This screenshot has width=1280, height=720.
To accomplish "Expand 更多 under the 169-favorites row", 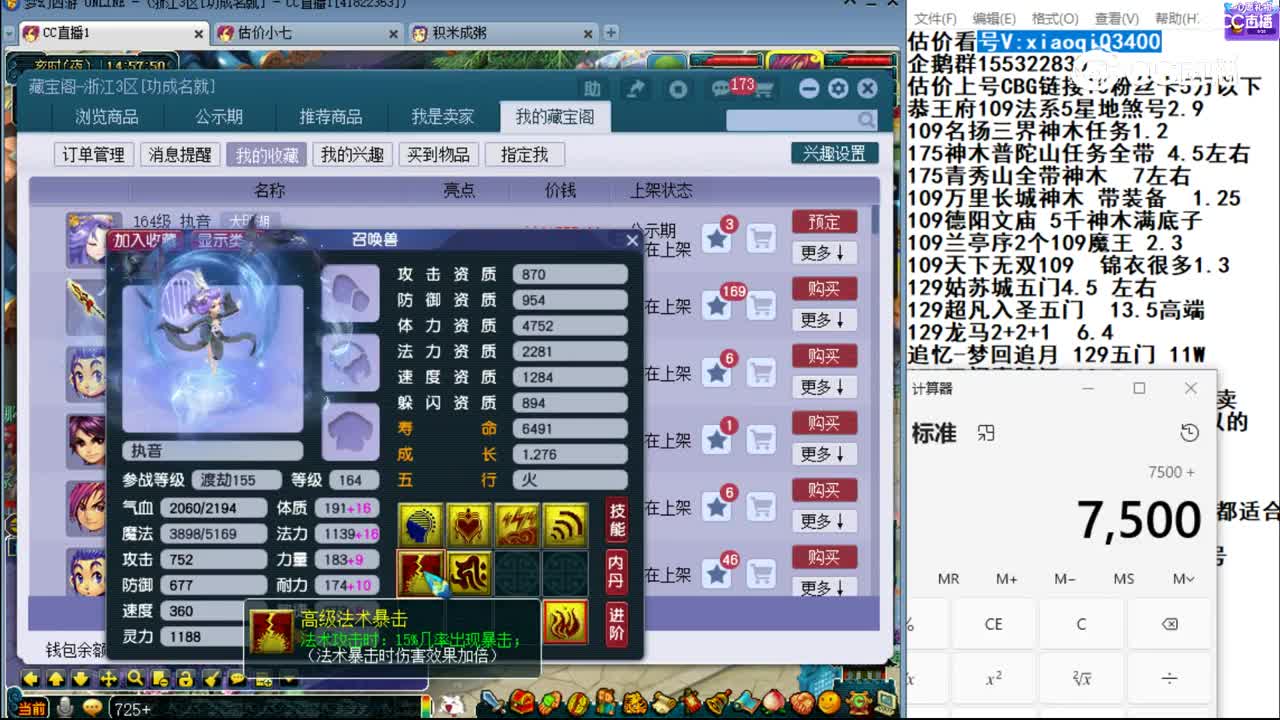I will (x=824, y=320).
